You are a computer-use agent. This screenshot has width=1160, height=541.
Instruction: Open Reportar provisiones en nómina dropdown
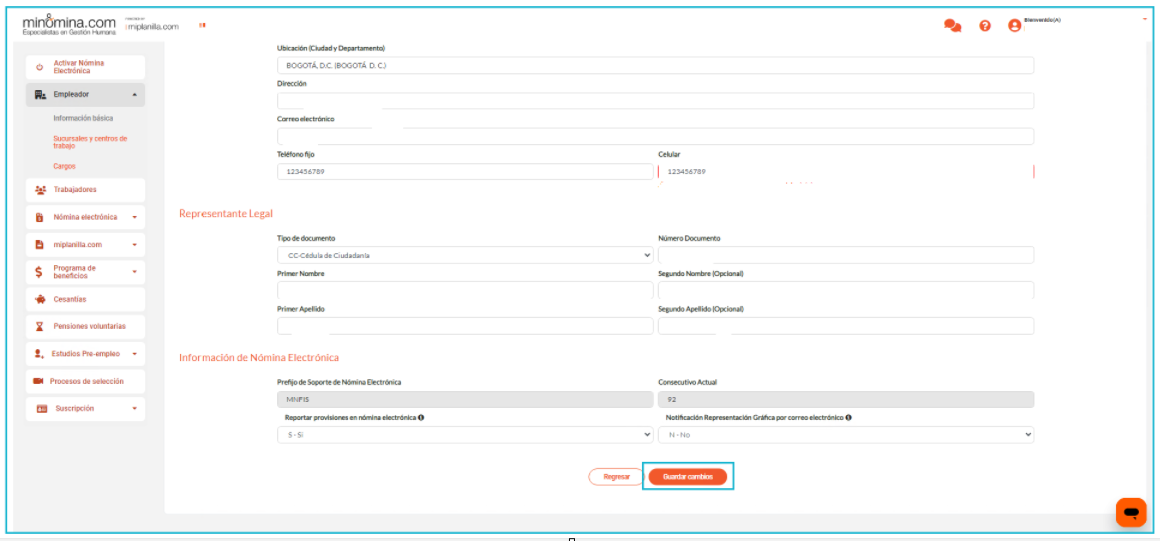pyautogui.click(x=464, y=435)
